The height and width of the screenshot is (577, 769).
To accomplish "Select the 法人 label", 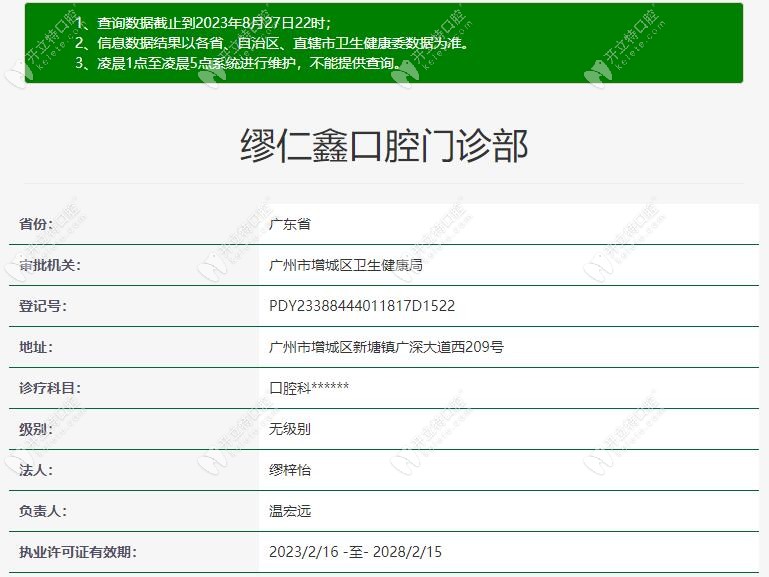I will (36, 470).
